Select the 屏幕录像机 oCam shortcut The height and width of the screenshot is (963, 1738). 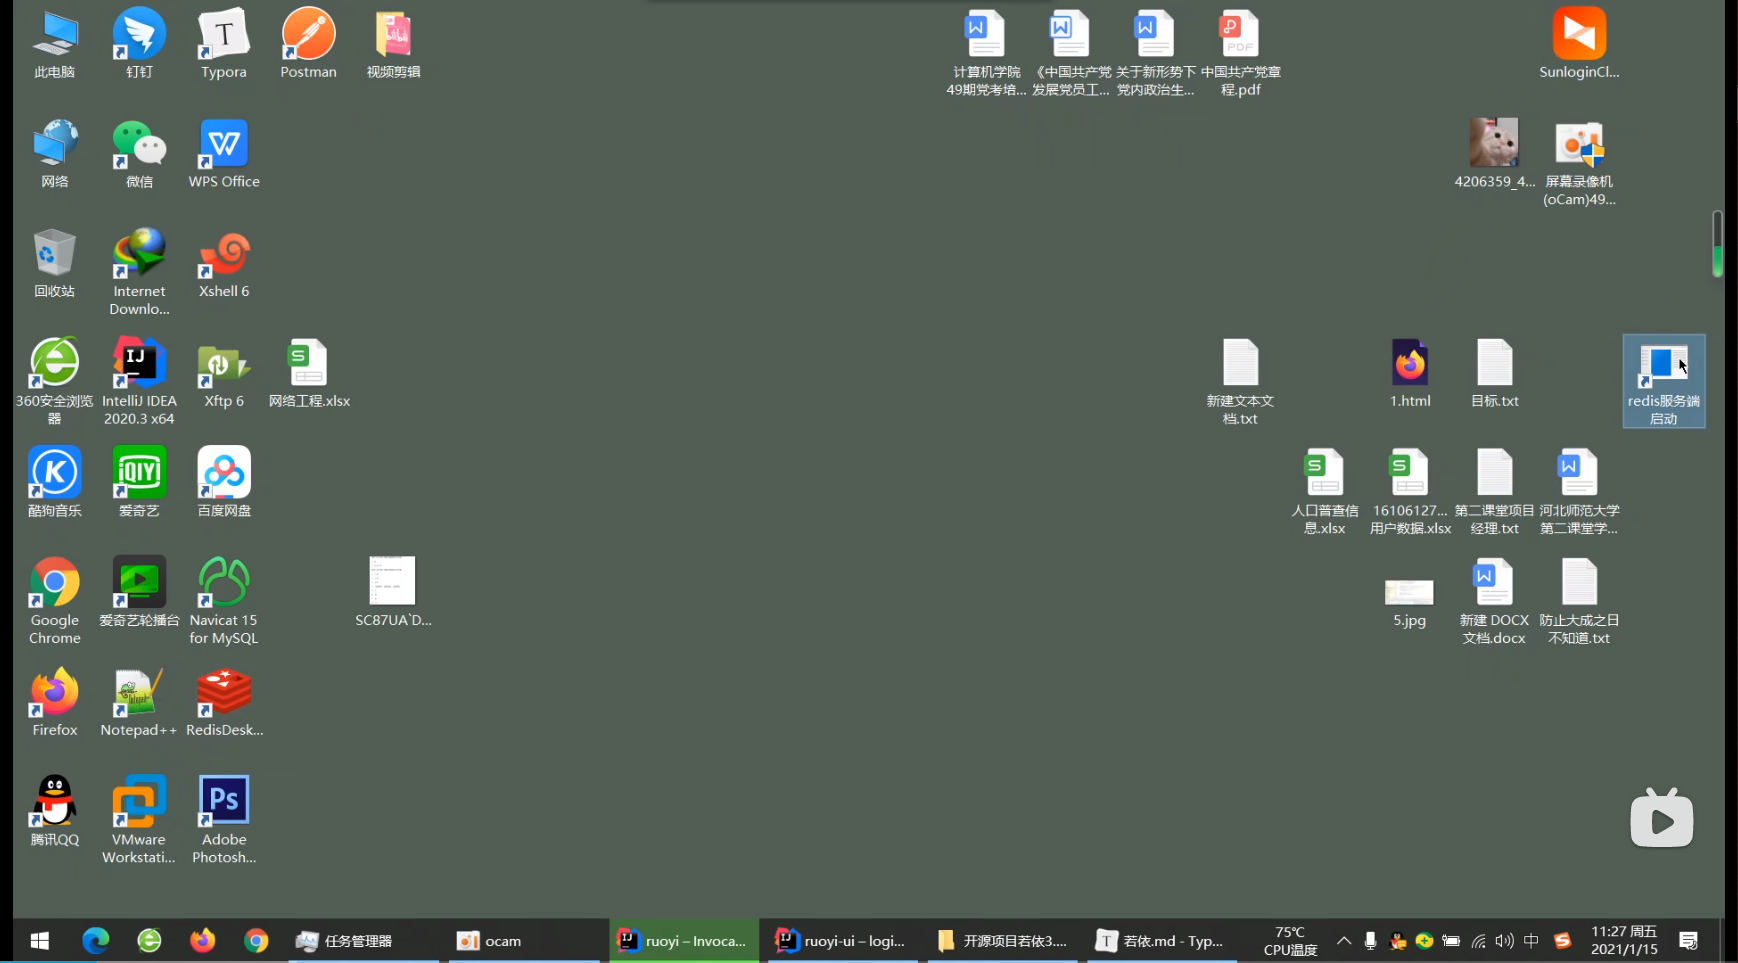coord(1579,162)
